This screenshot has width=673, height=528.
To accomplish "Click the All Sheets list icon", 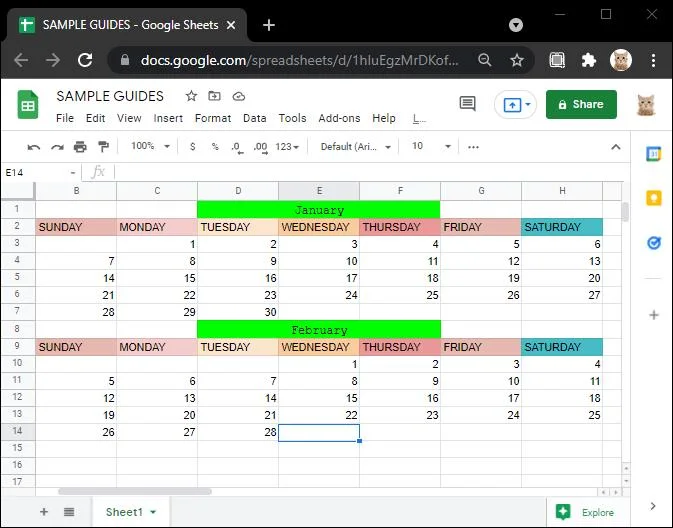I will pyautogui.click(x=69, y=512).
